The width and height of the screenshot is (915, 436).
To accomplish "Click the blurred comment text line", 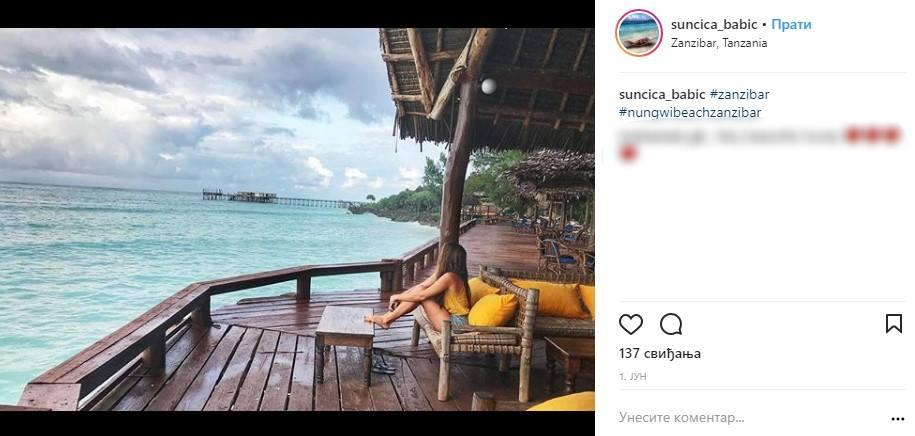I will pos(730,134).
